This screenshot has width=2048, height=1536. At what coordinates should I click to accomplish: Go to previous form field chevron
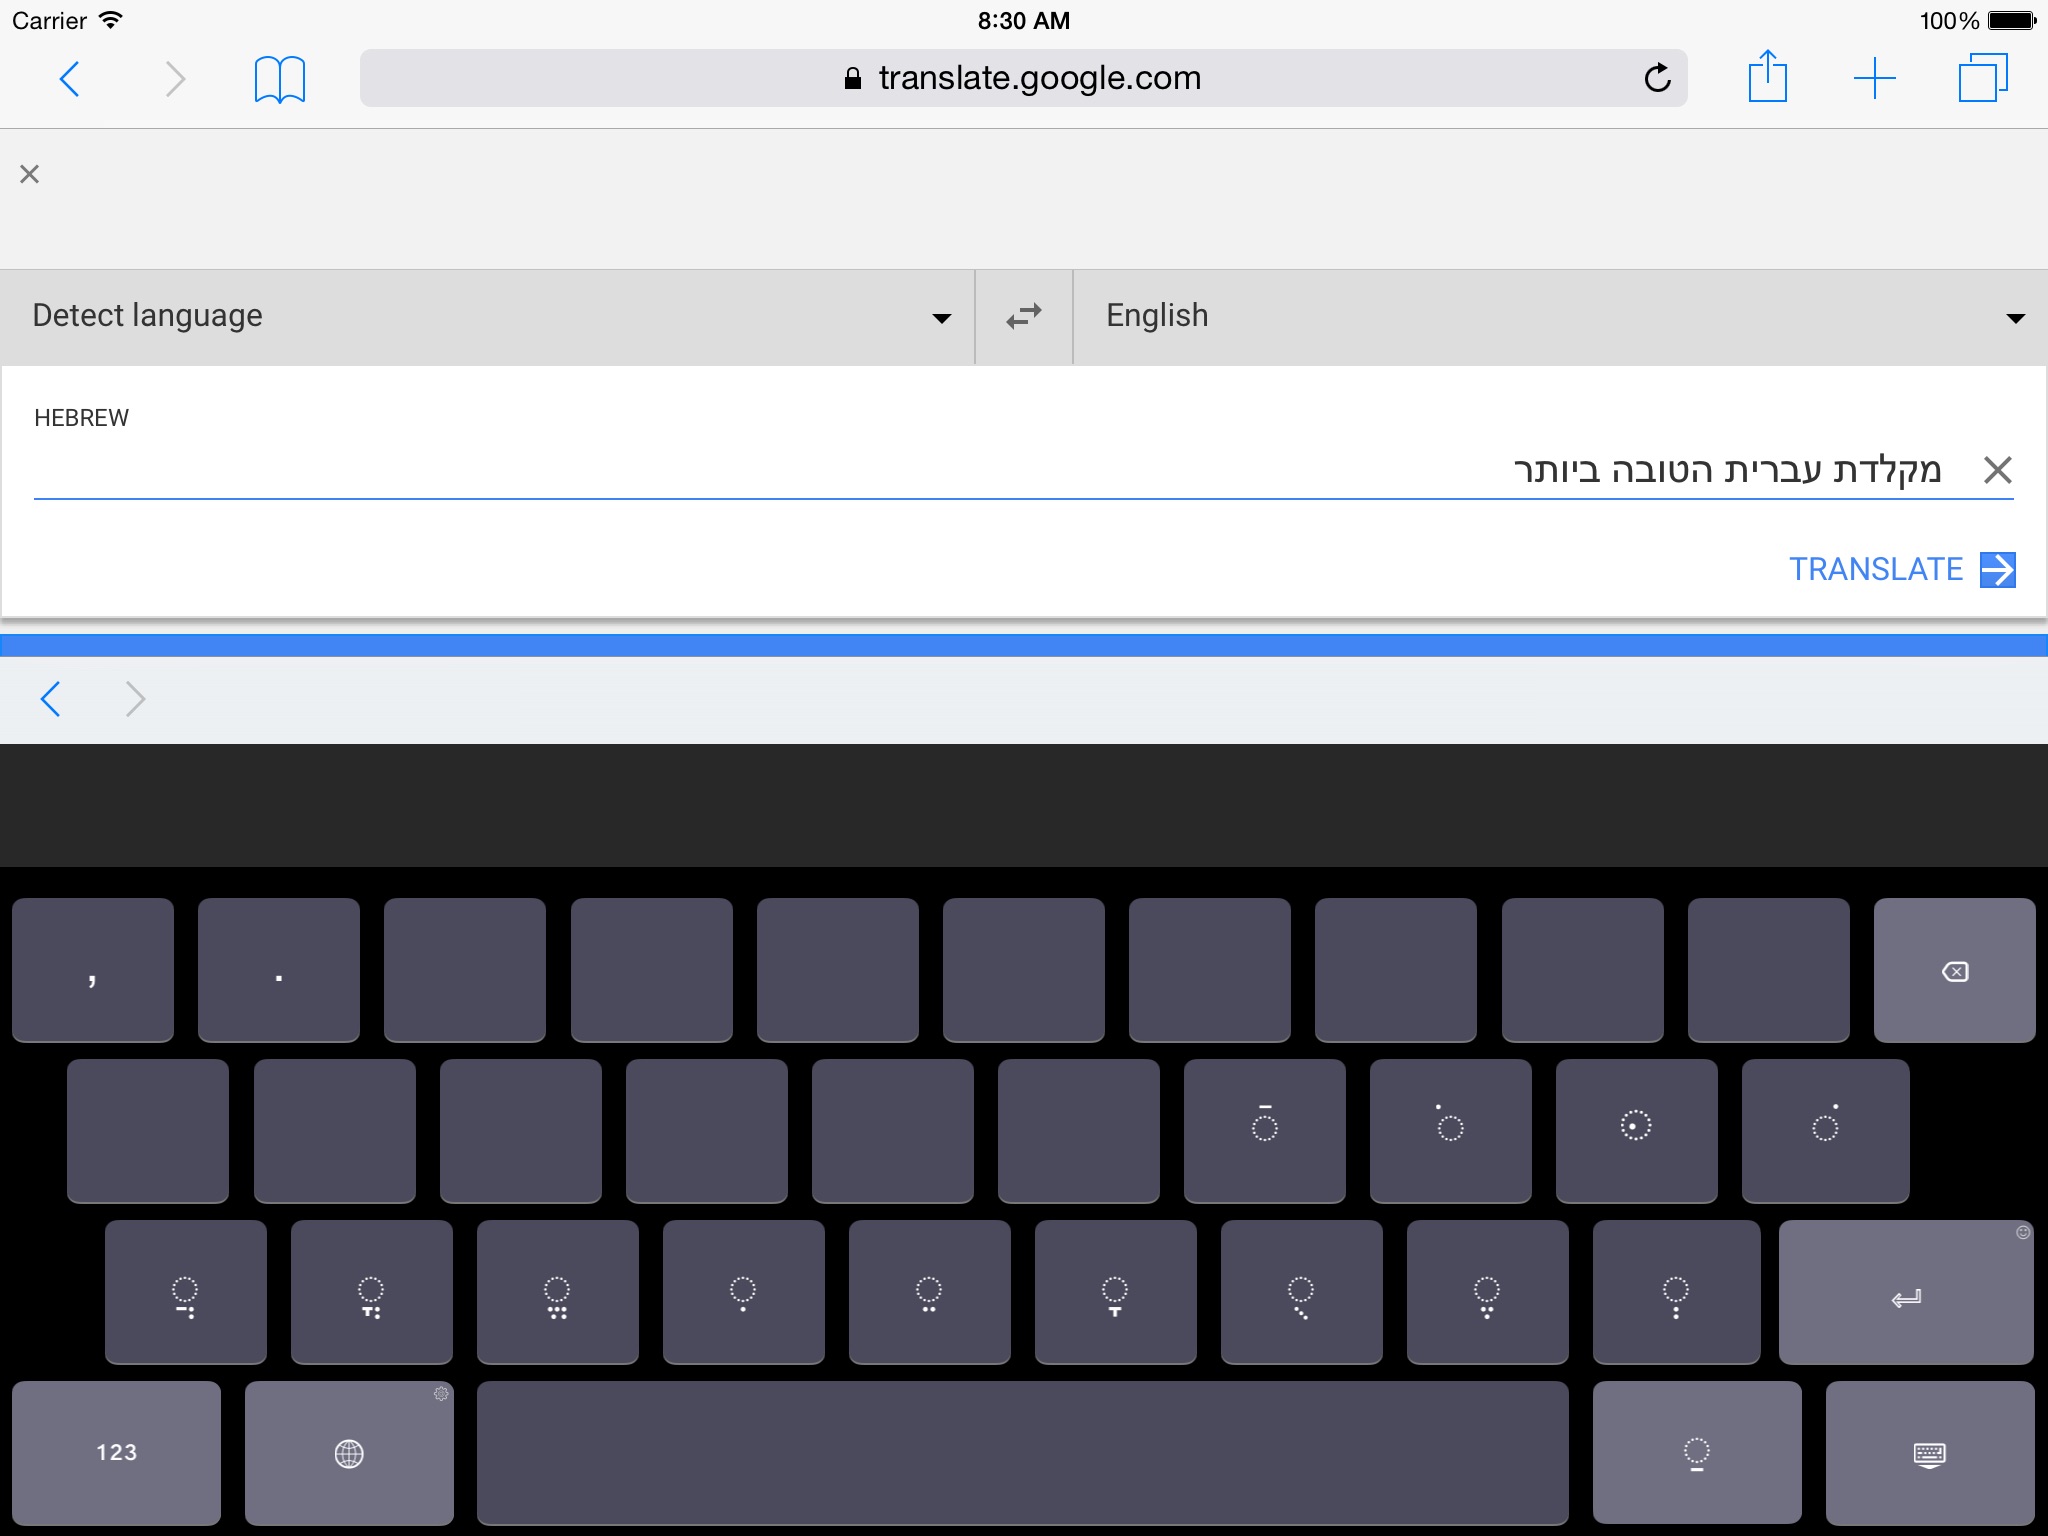point(51,699)
